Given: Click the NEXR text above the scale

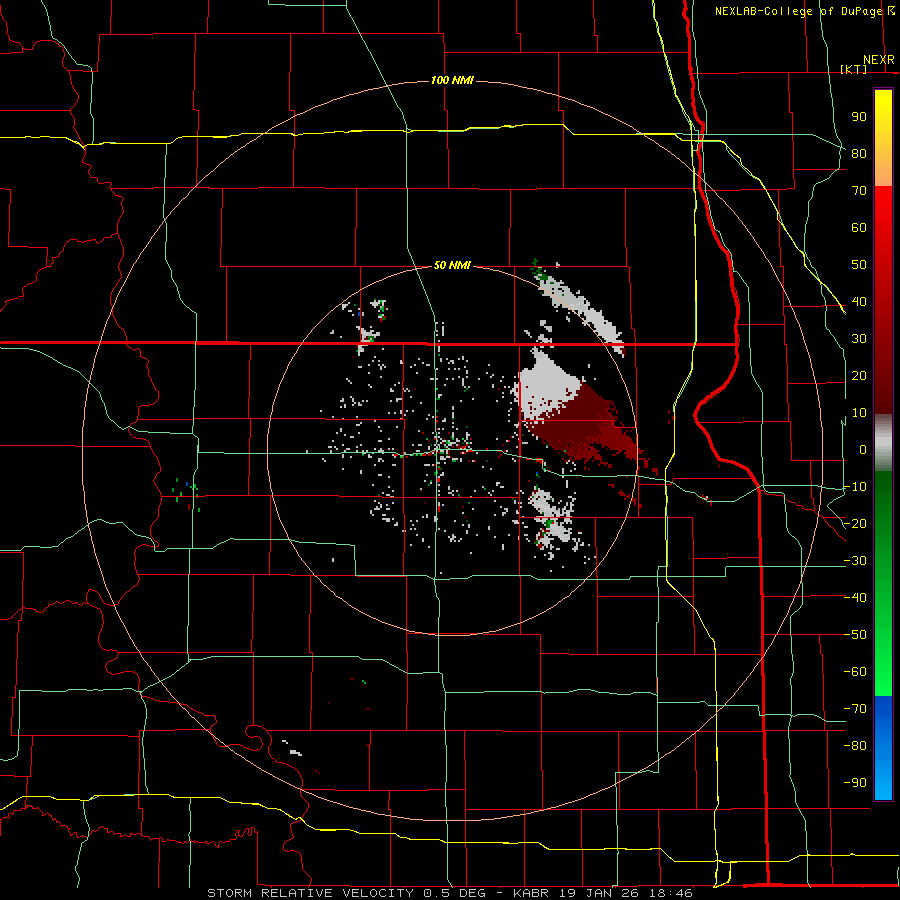Looking at the screenshot, I should 879,60.
